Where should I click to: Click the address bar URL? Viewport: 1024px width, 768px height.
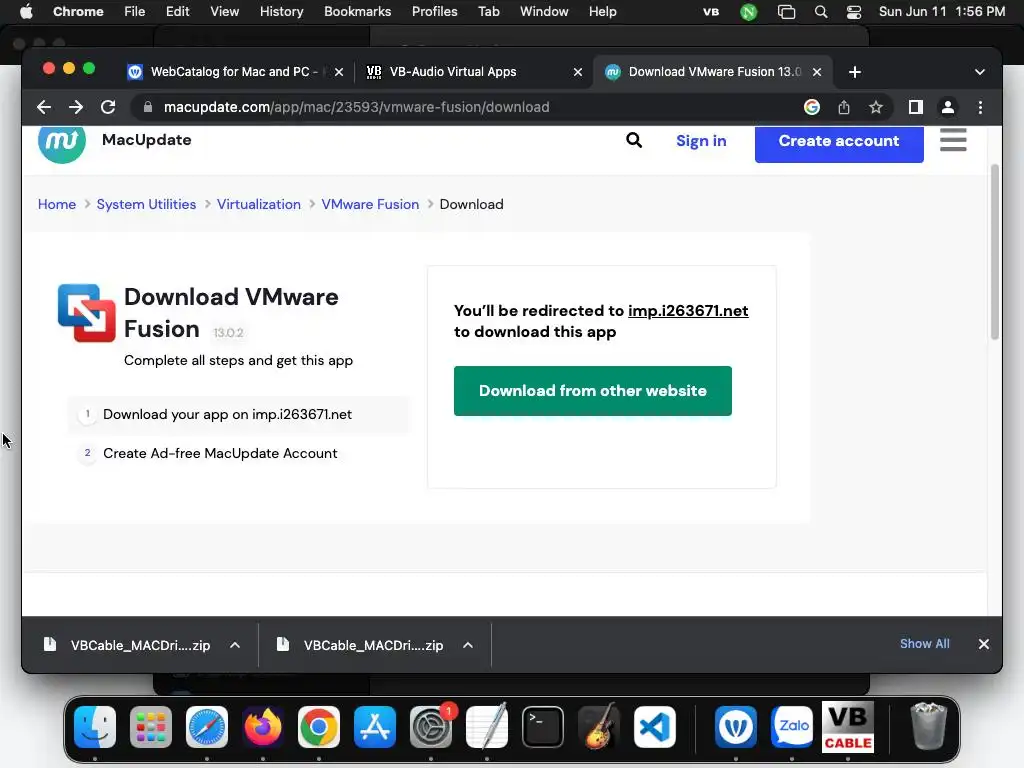click(x=357, y=107)
